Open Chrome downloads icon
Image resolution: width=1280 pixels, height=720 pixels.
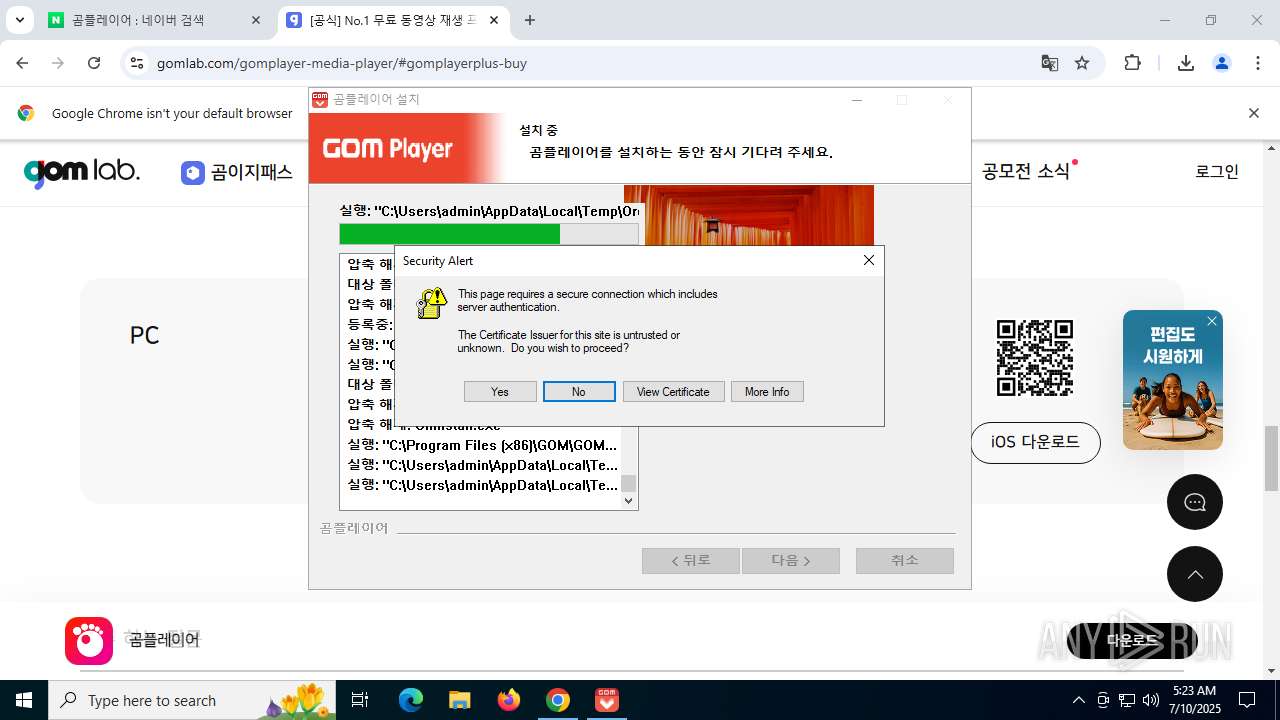tap(1186, 63)
